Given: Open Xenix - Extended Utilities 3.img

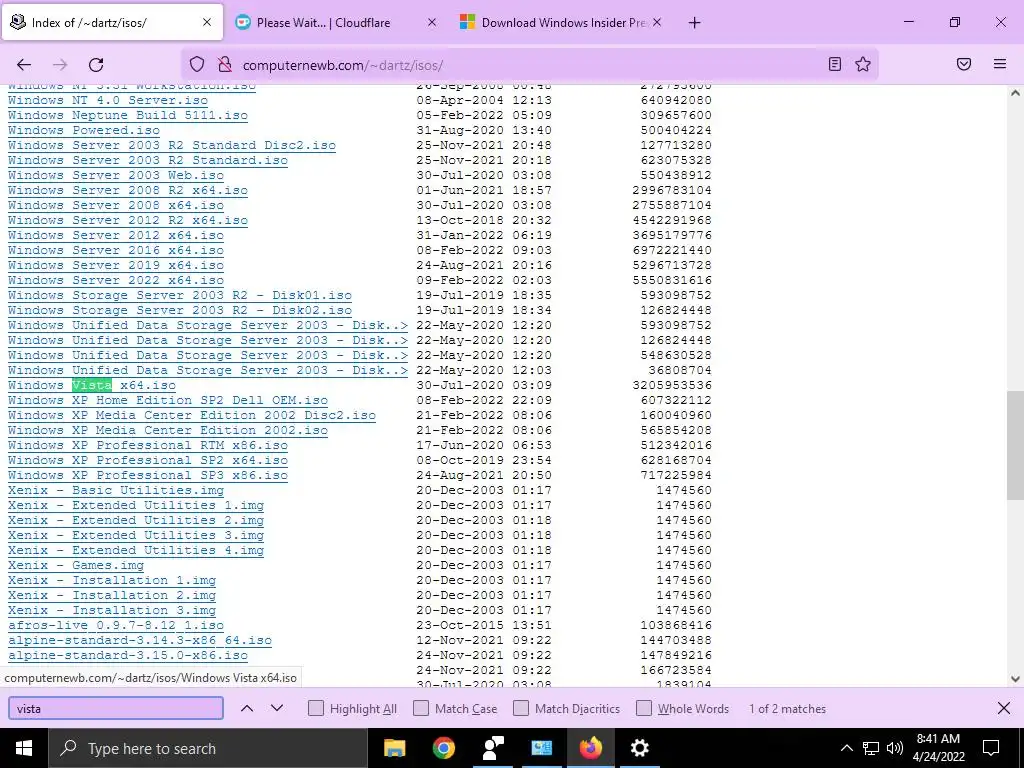Looking at the screenshot, I should click(x=136, y=536).
